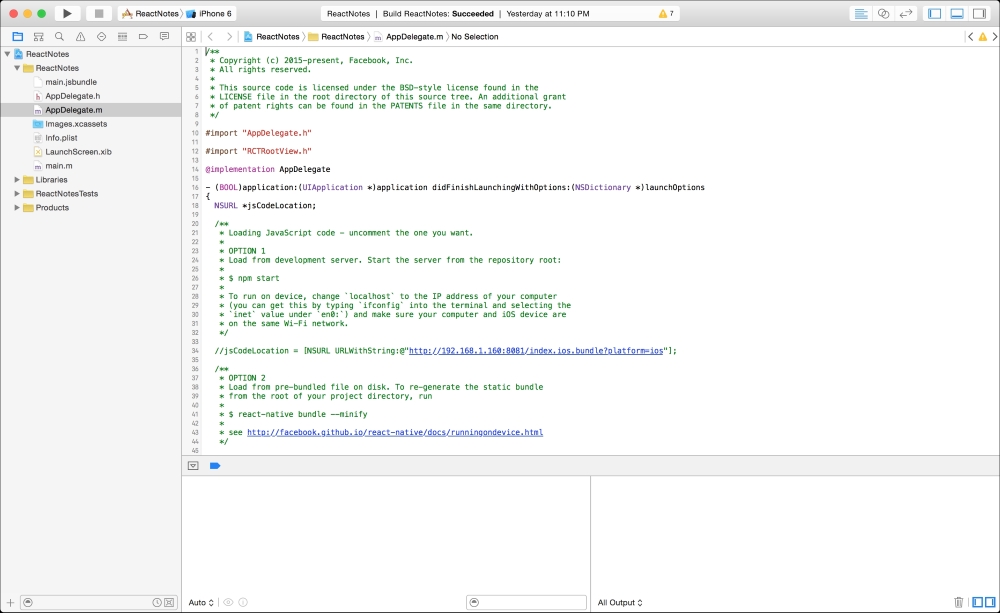1000x613 pixels.
Task: Open the Find navigator search icon
Action: (59, 37)
